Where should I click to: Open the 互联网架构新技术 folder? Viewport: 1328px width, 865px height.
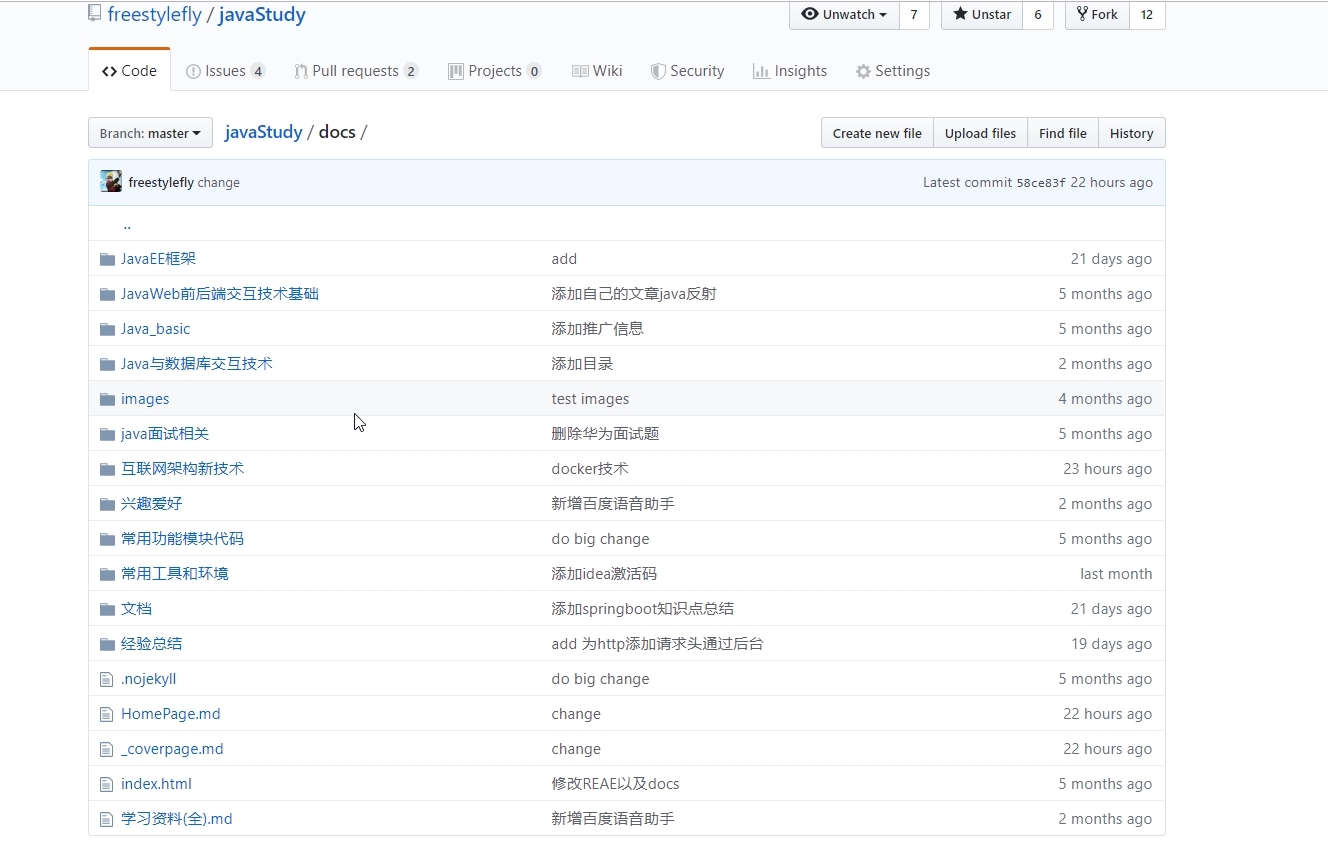point(182,469)
